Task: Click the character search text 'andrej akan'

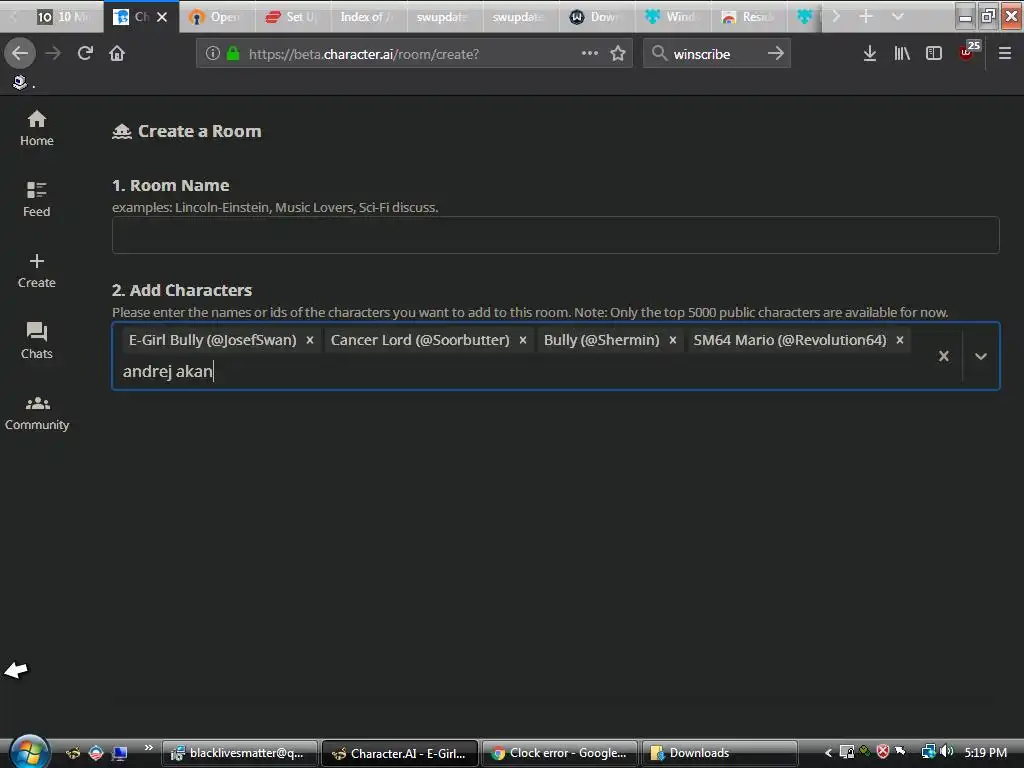Action: coord(168,371)
